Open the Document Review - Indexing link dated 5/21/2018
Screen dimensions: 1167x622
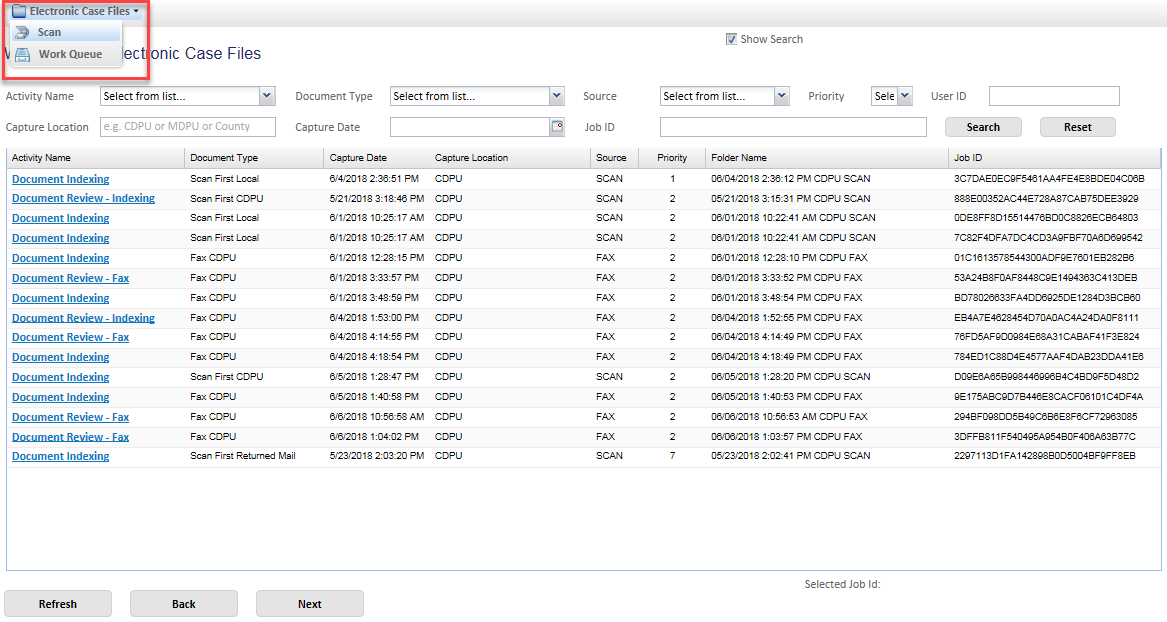click(x=83, y=198)
